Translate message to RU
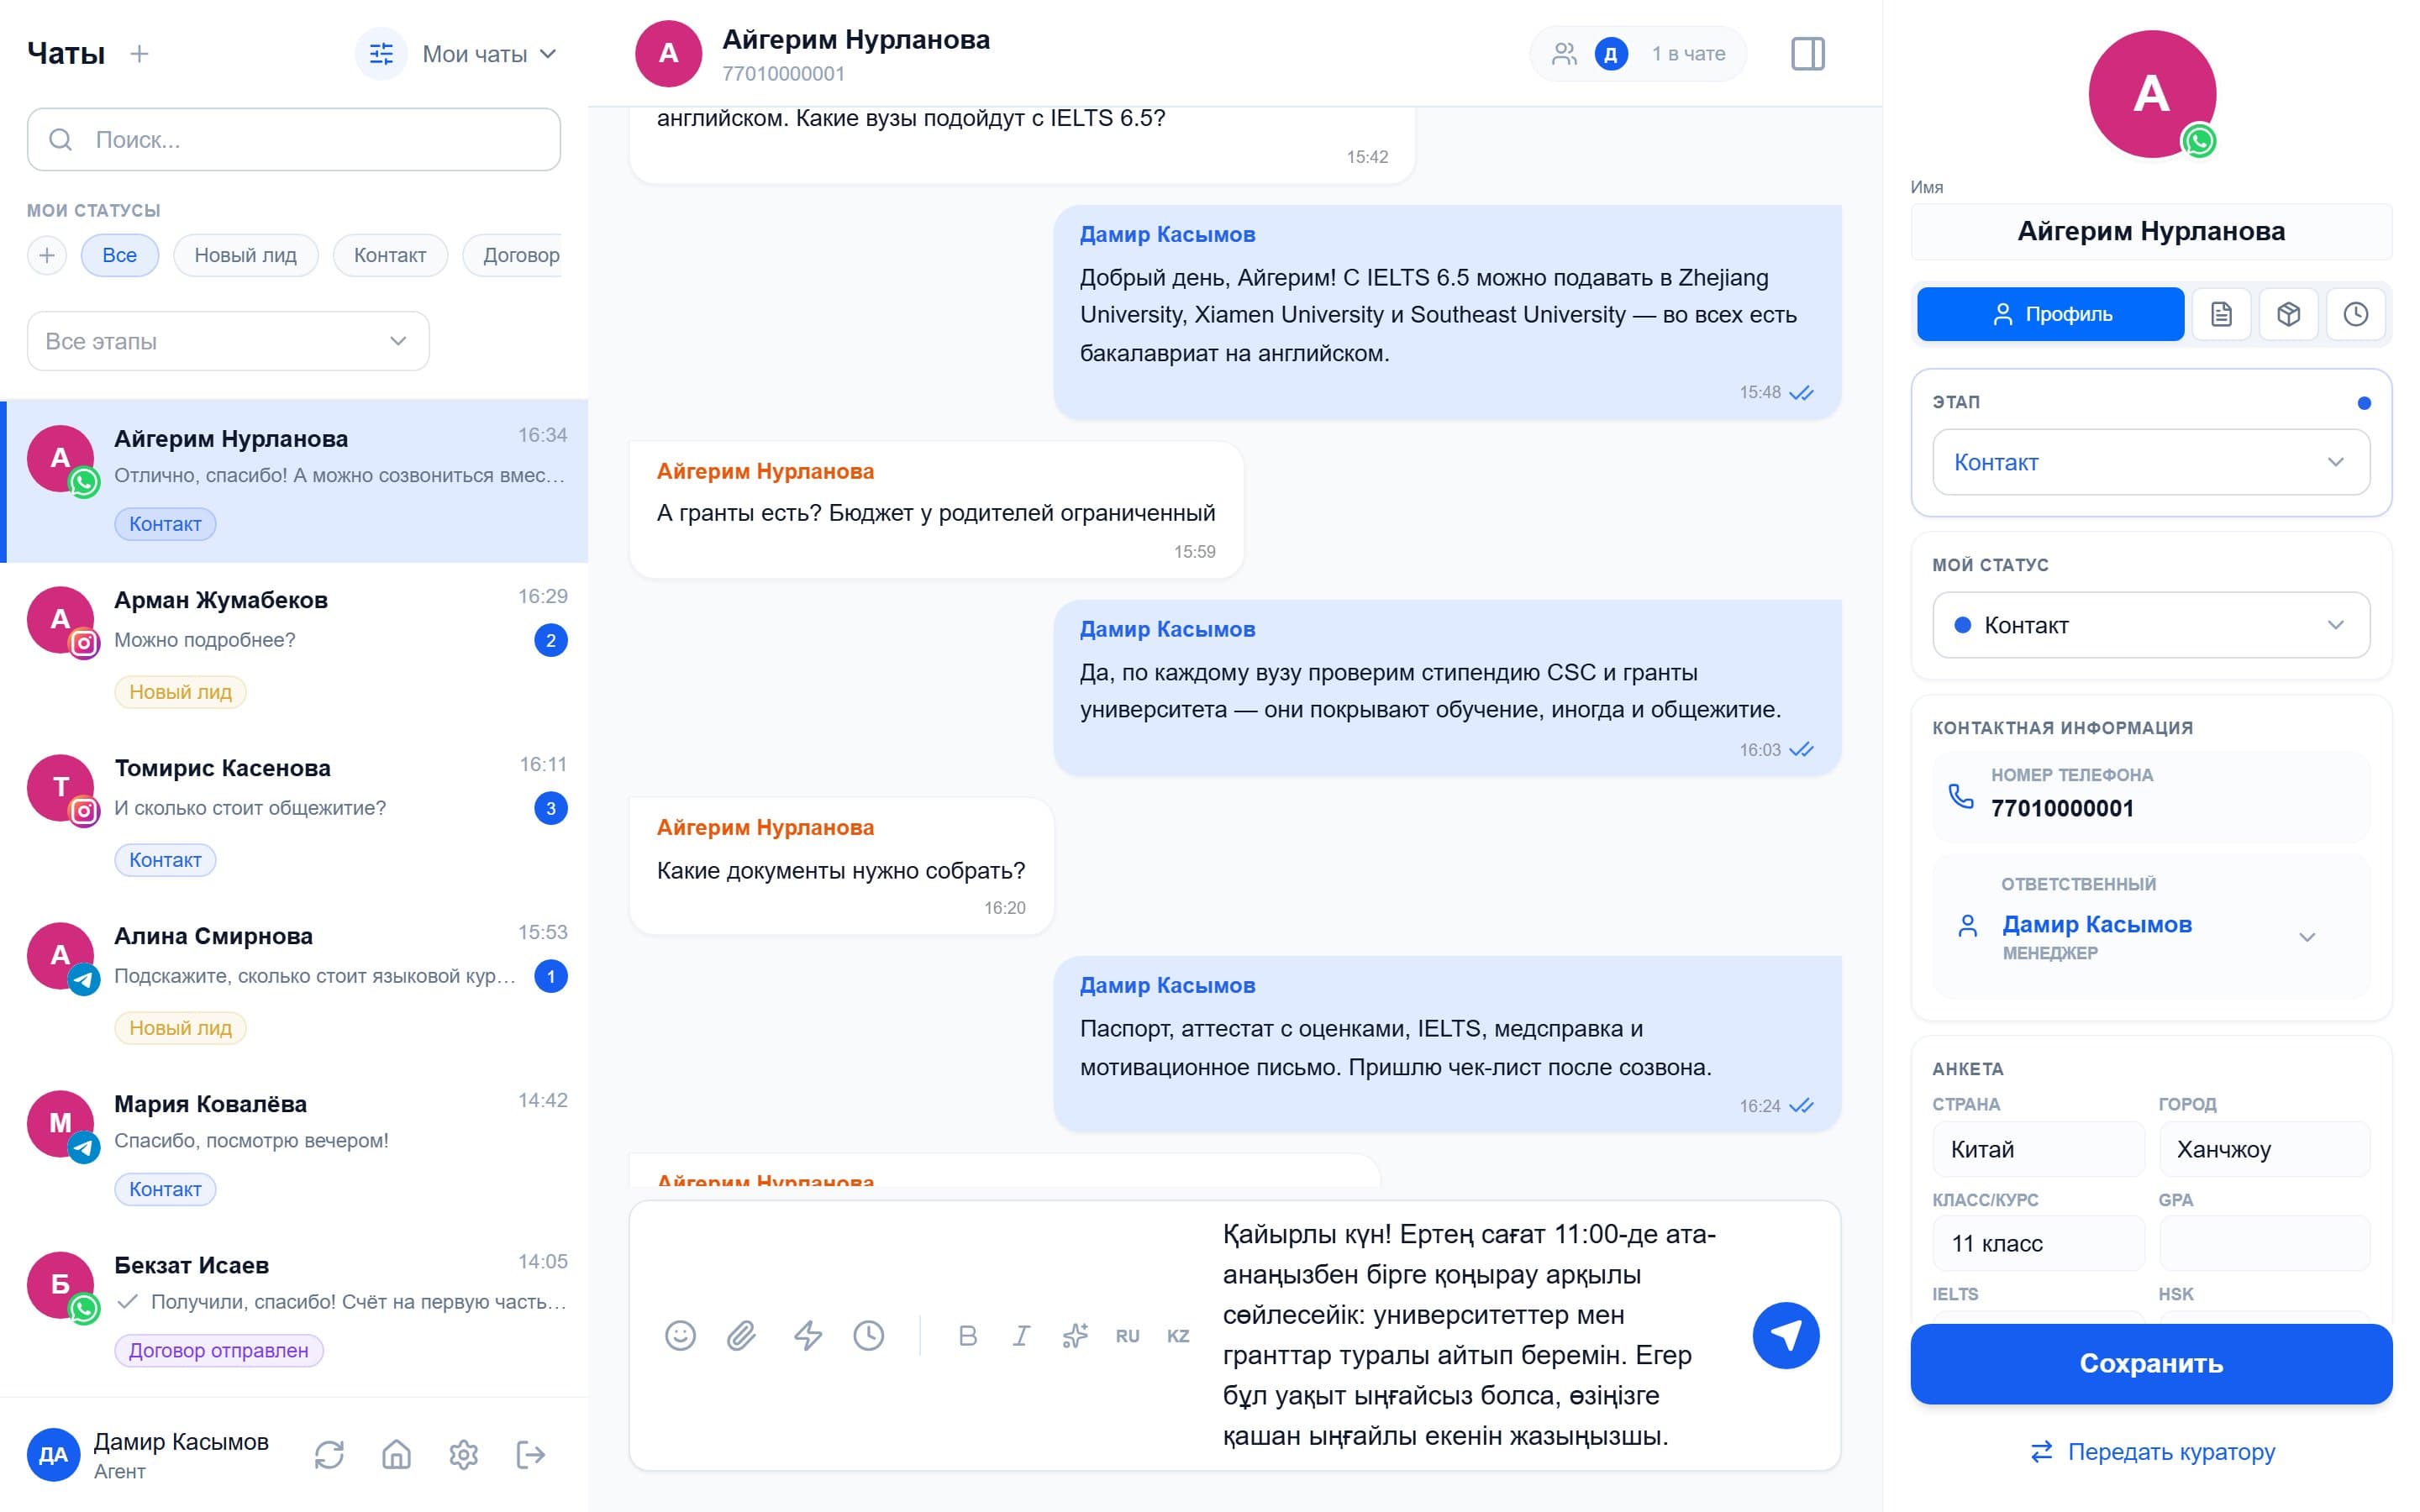The height and width of the screenshot is (1512, 2420). (1127, 1336)
